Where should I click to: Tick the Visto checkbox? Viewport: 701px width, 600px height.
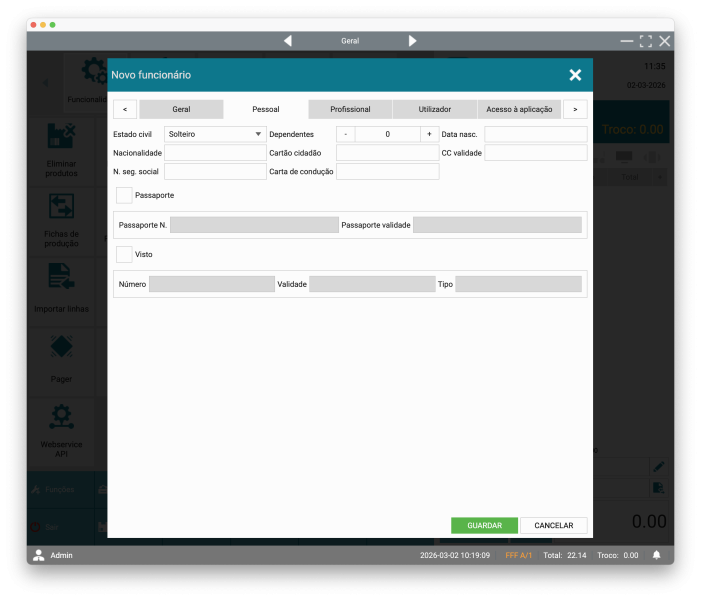[x=124, y=254]
